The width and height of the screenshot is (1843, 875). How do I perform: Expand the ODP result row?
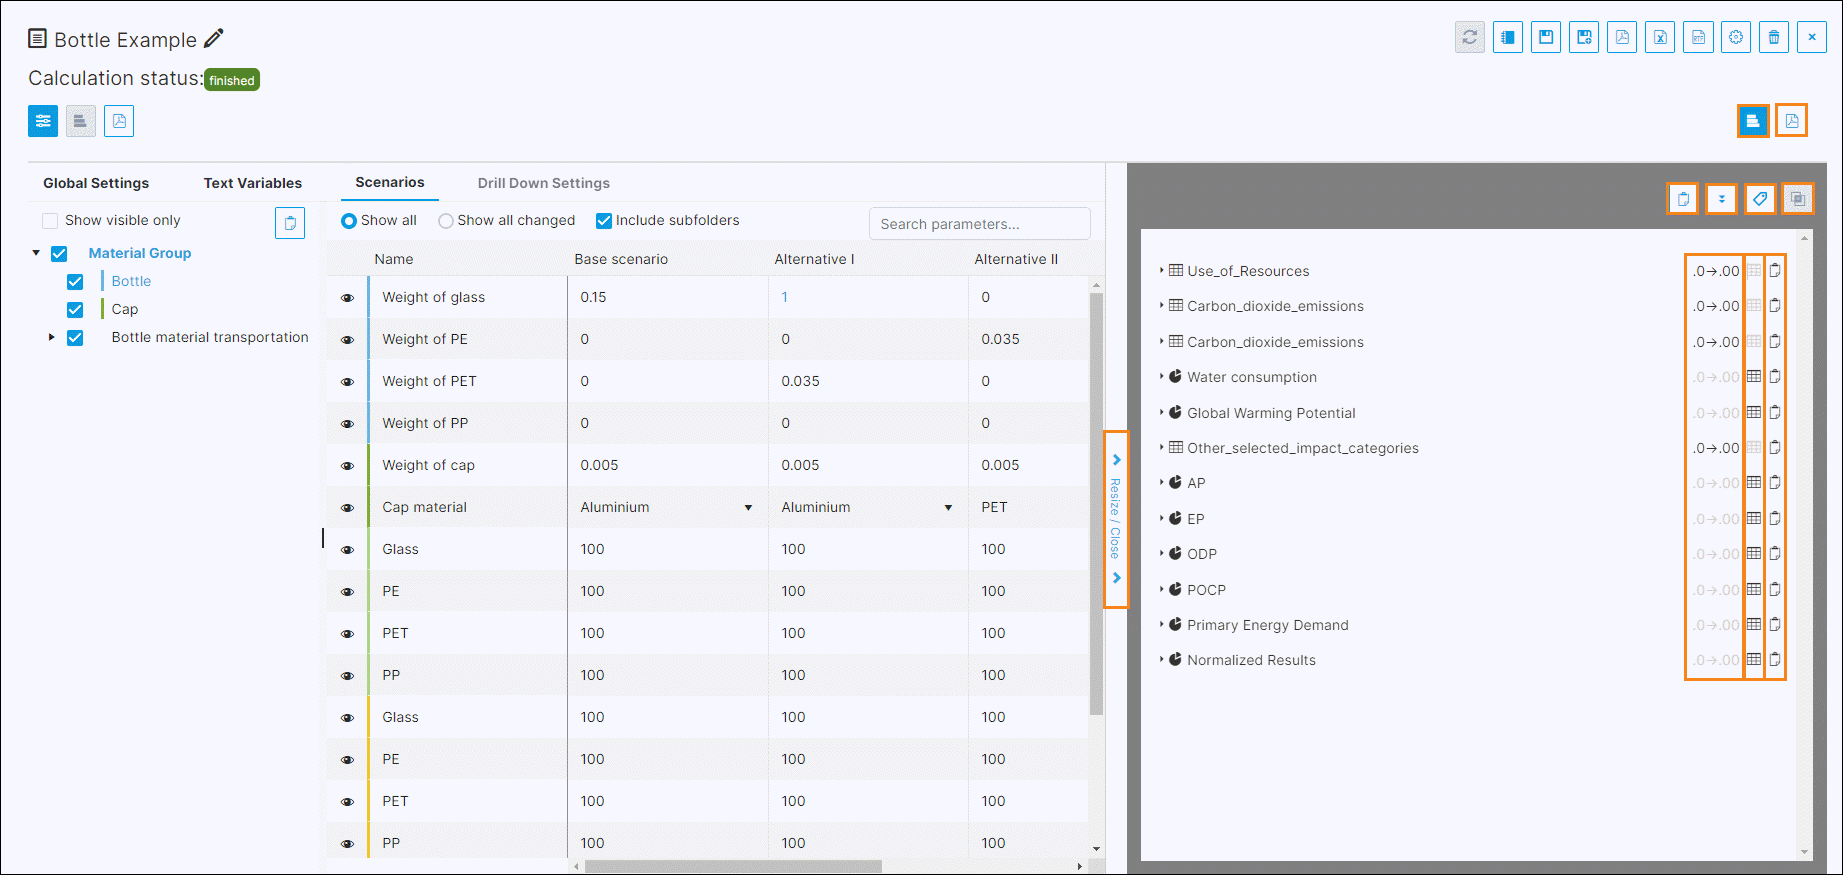[x=1162, y=553]
